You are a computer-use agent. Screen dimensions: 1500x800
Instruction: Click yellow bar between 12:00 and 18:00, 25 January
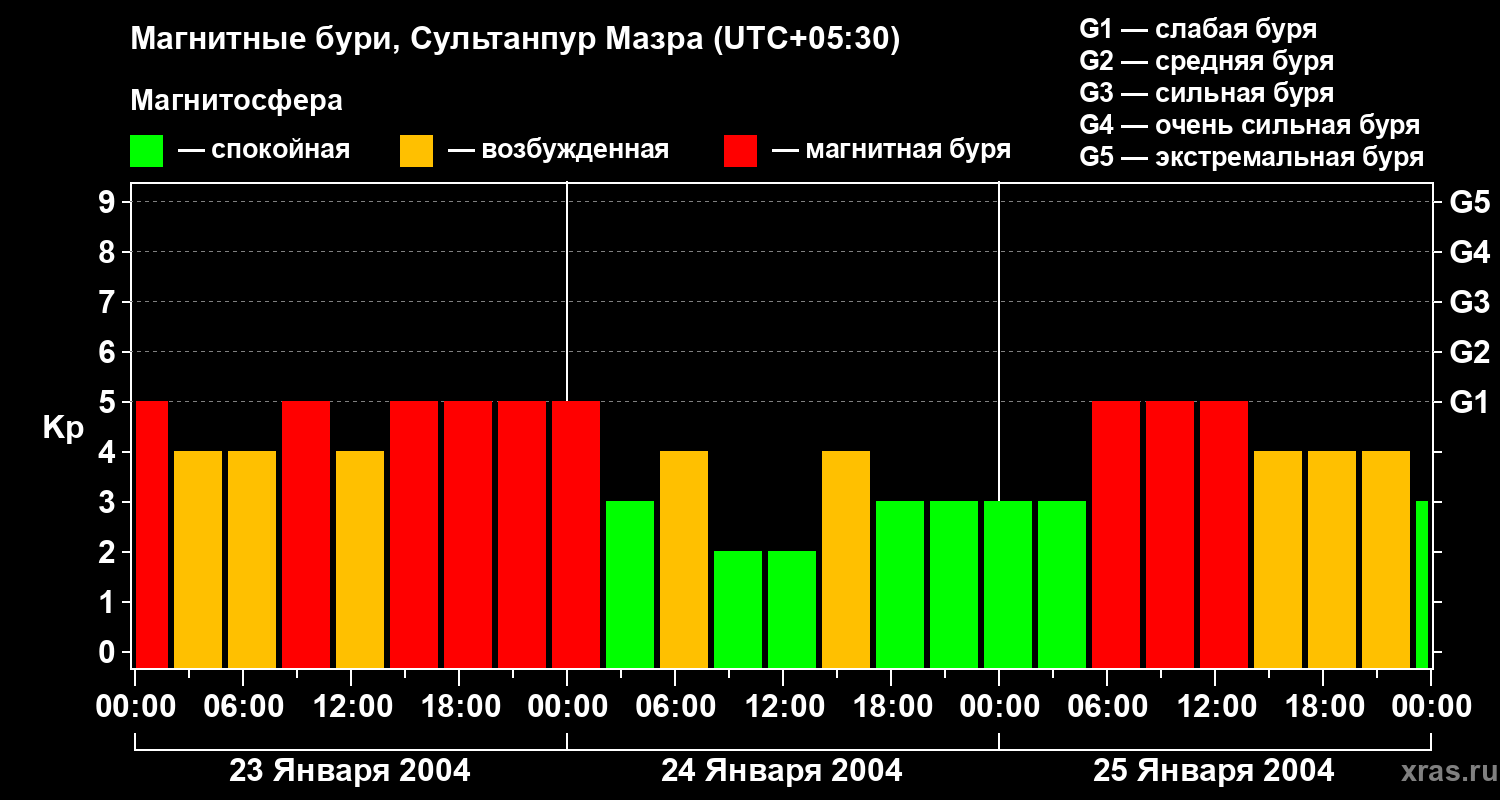point(1278,559)
